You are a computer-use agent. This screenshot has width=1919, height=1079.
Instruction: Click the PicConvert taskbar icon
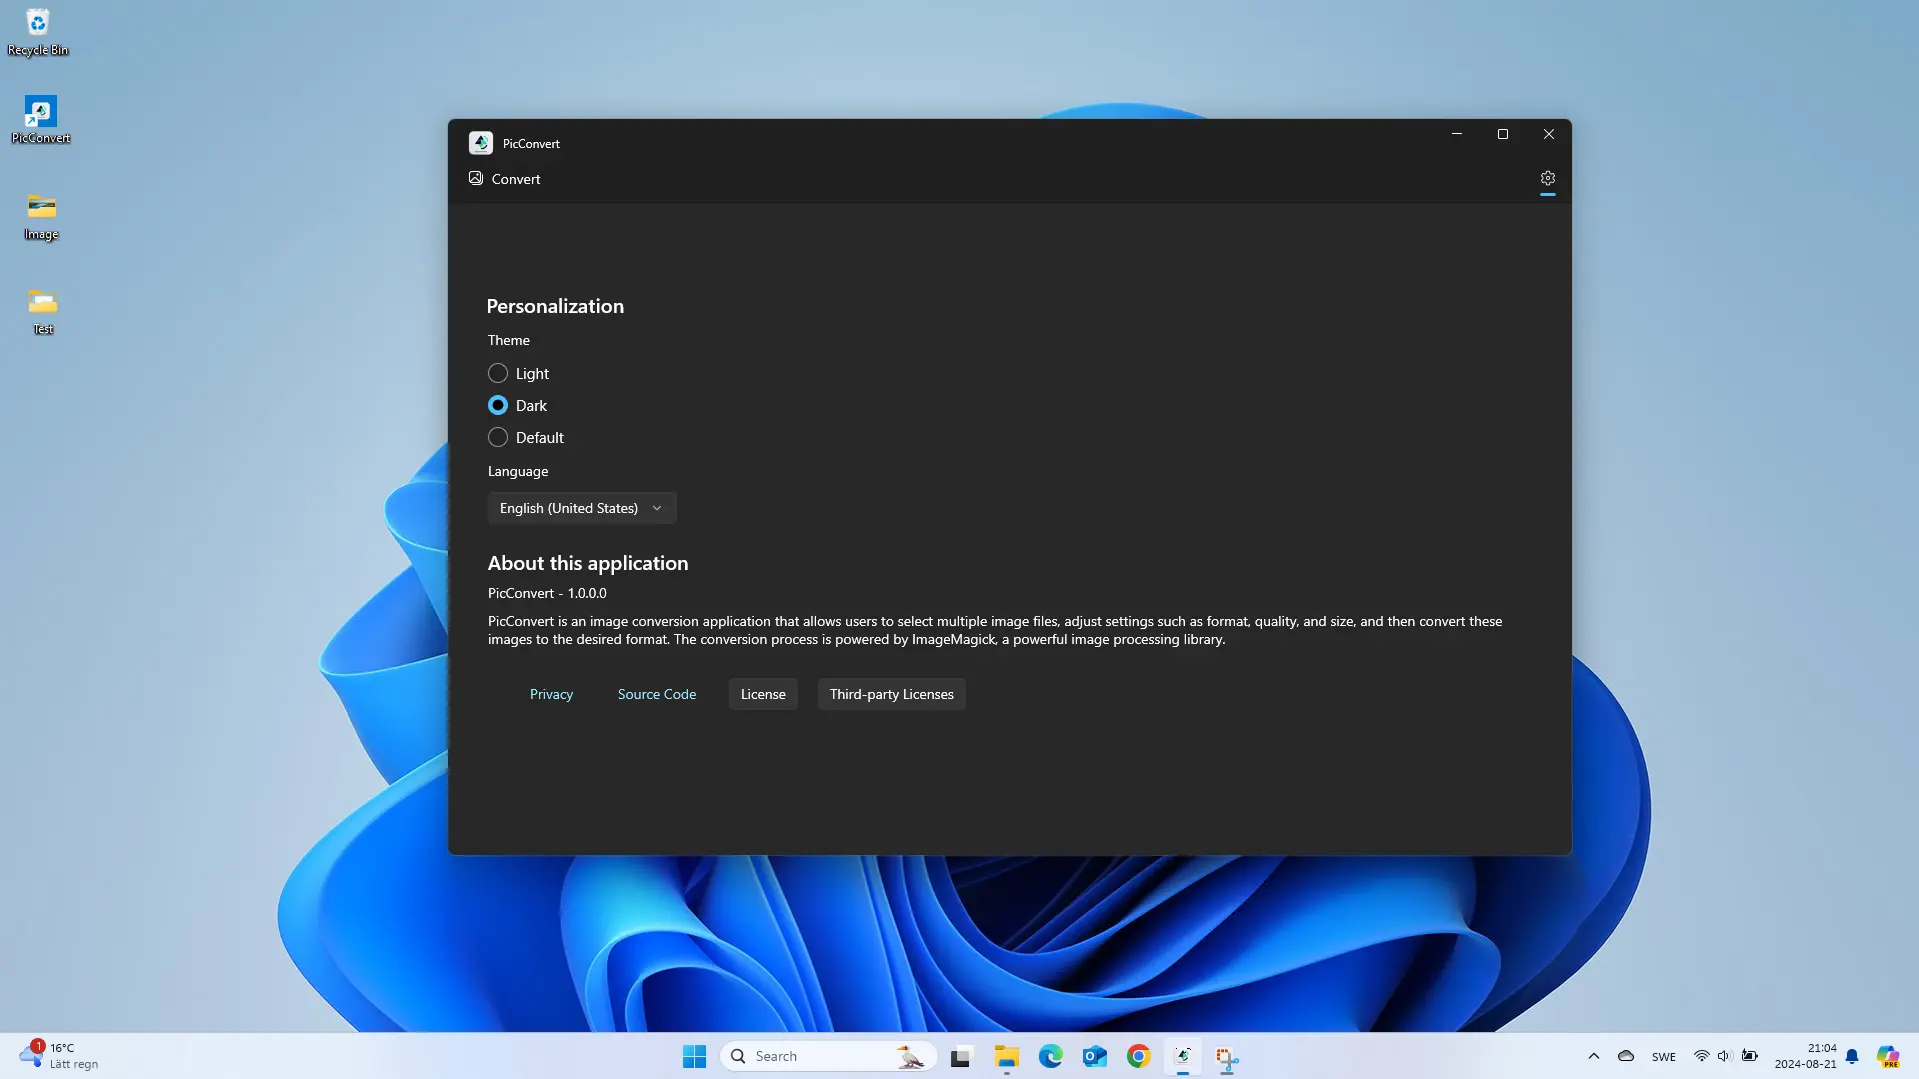(1183, 1056)
